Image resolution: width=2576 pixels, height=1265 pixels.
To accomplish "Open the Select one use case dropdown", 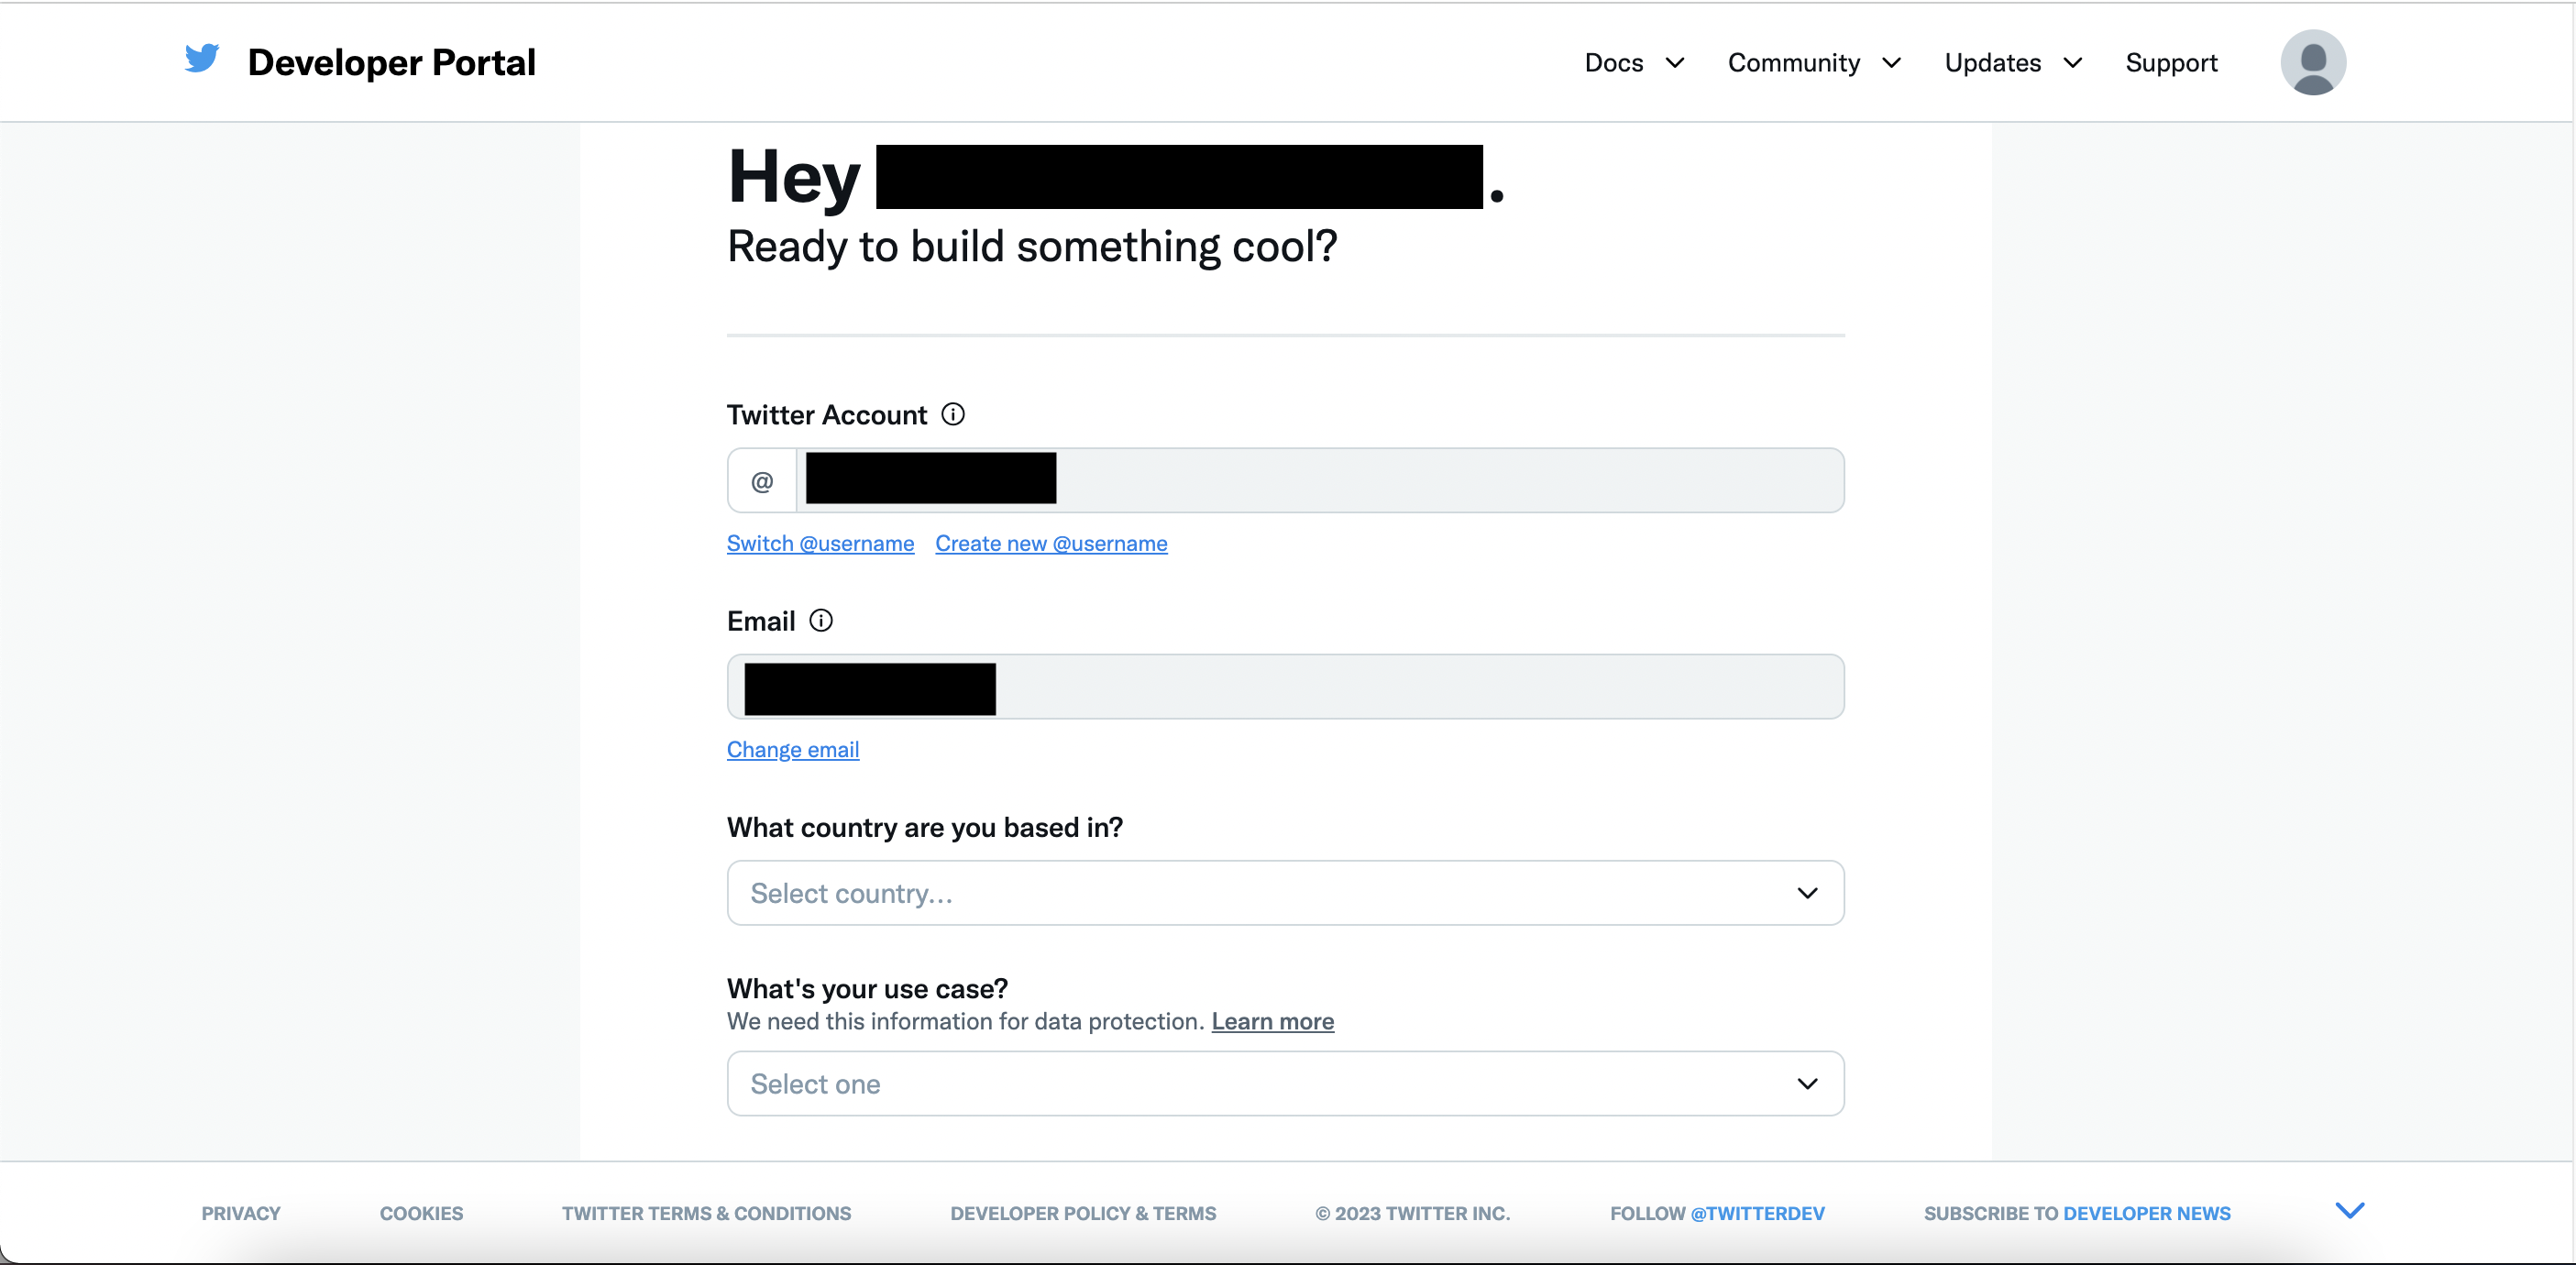I will coord(1285,1084).
